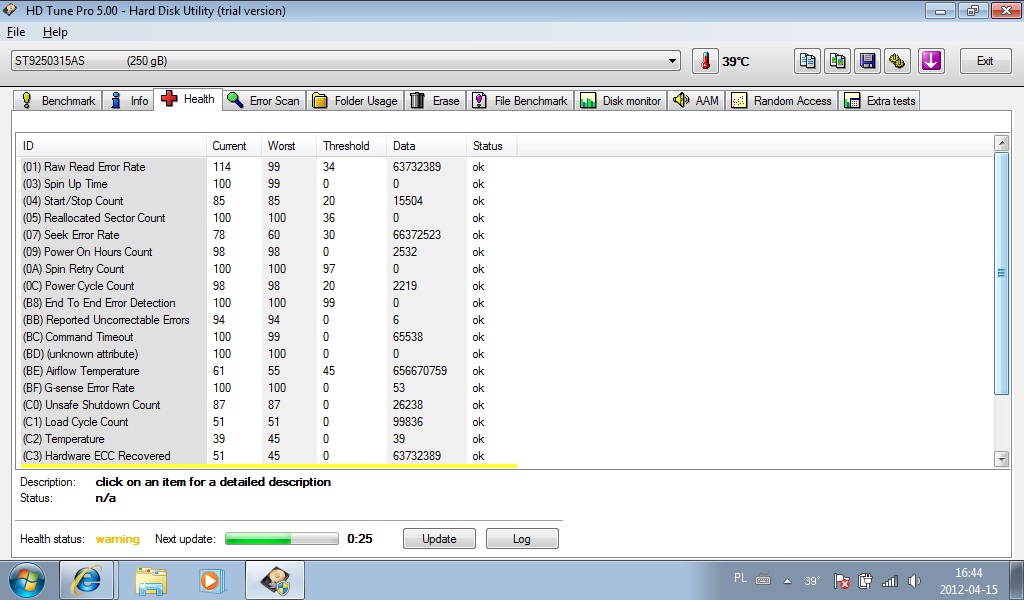
Task: Switch to the Info tab
Action: point(128,101)
